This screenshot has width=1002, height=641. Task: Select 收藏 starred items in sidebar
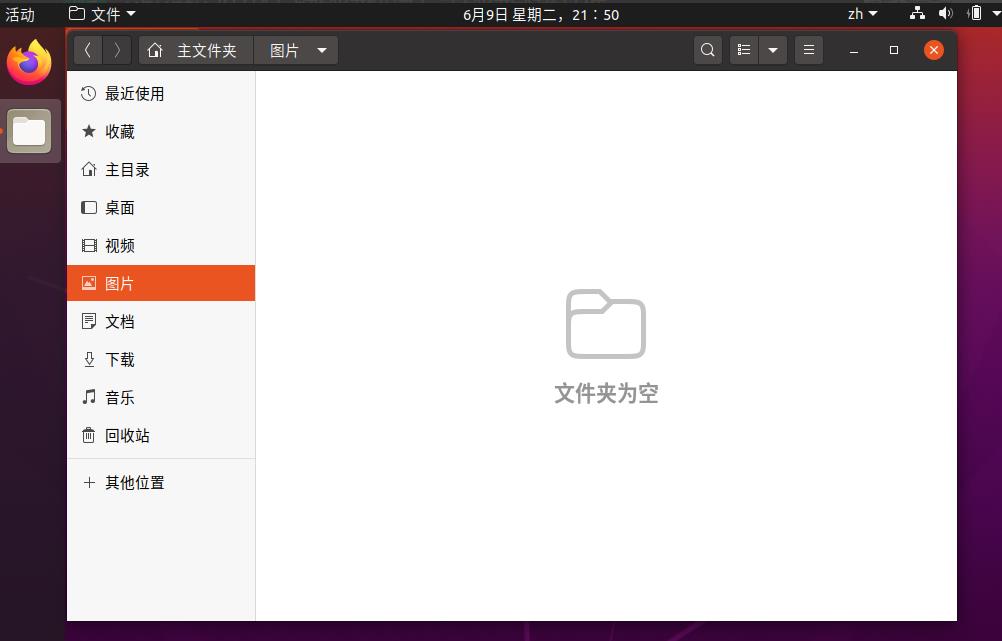pos(120,132)
